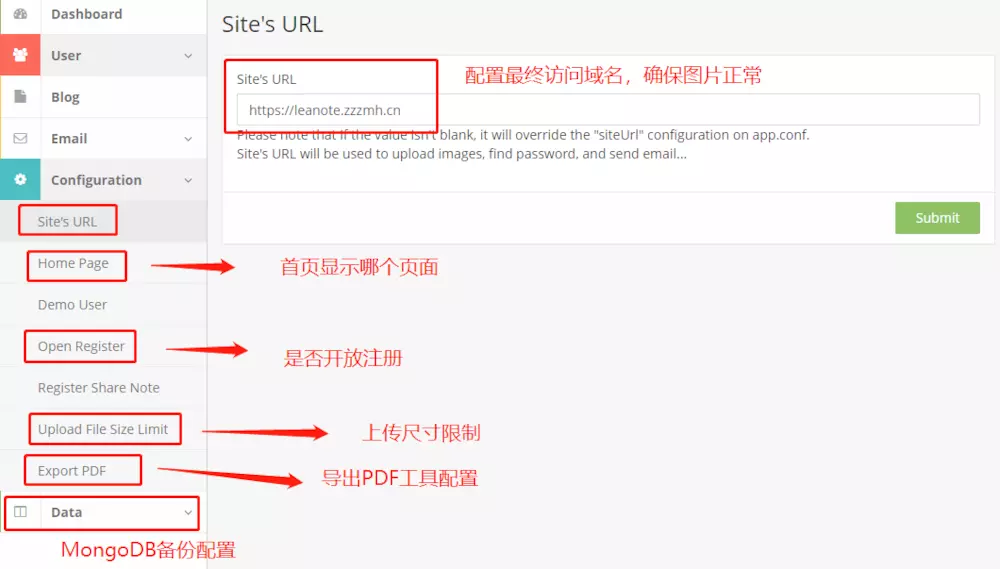Click the Dashboard gauge icon
This screenshot has height=569, width=1000.
pos(20,13)
